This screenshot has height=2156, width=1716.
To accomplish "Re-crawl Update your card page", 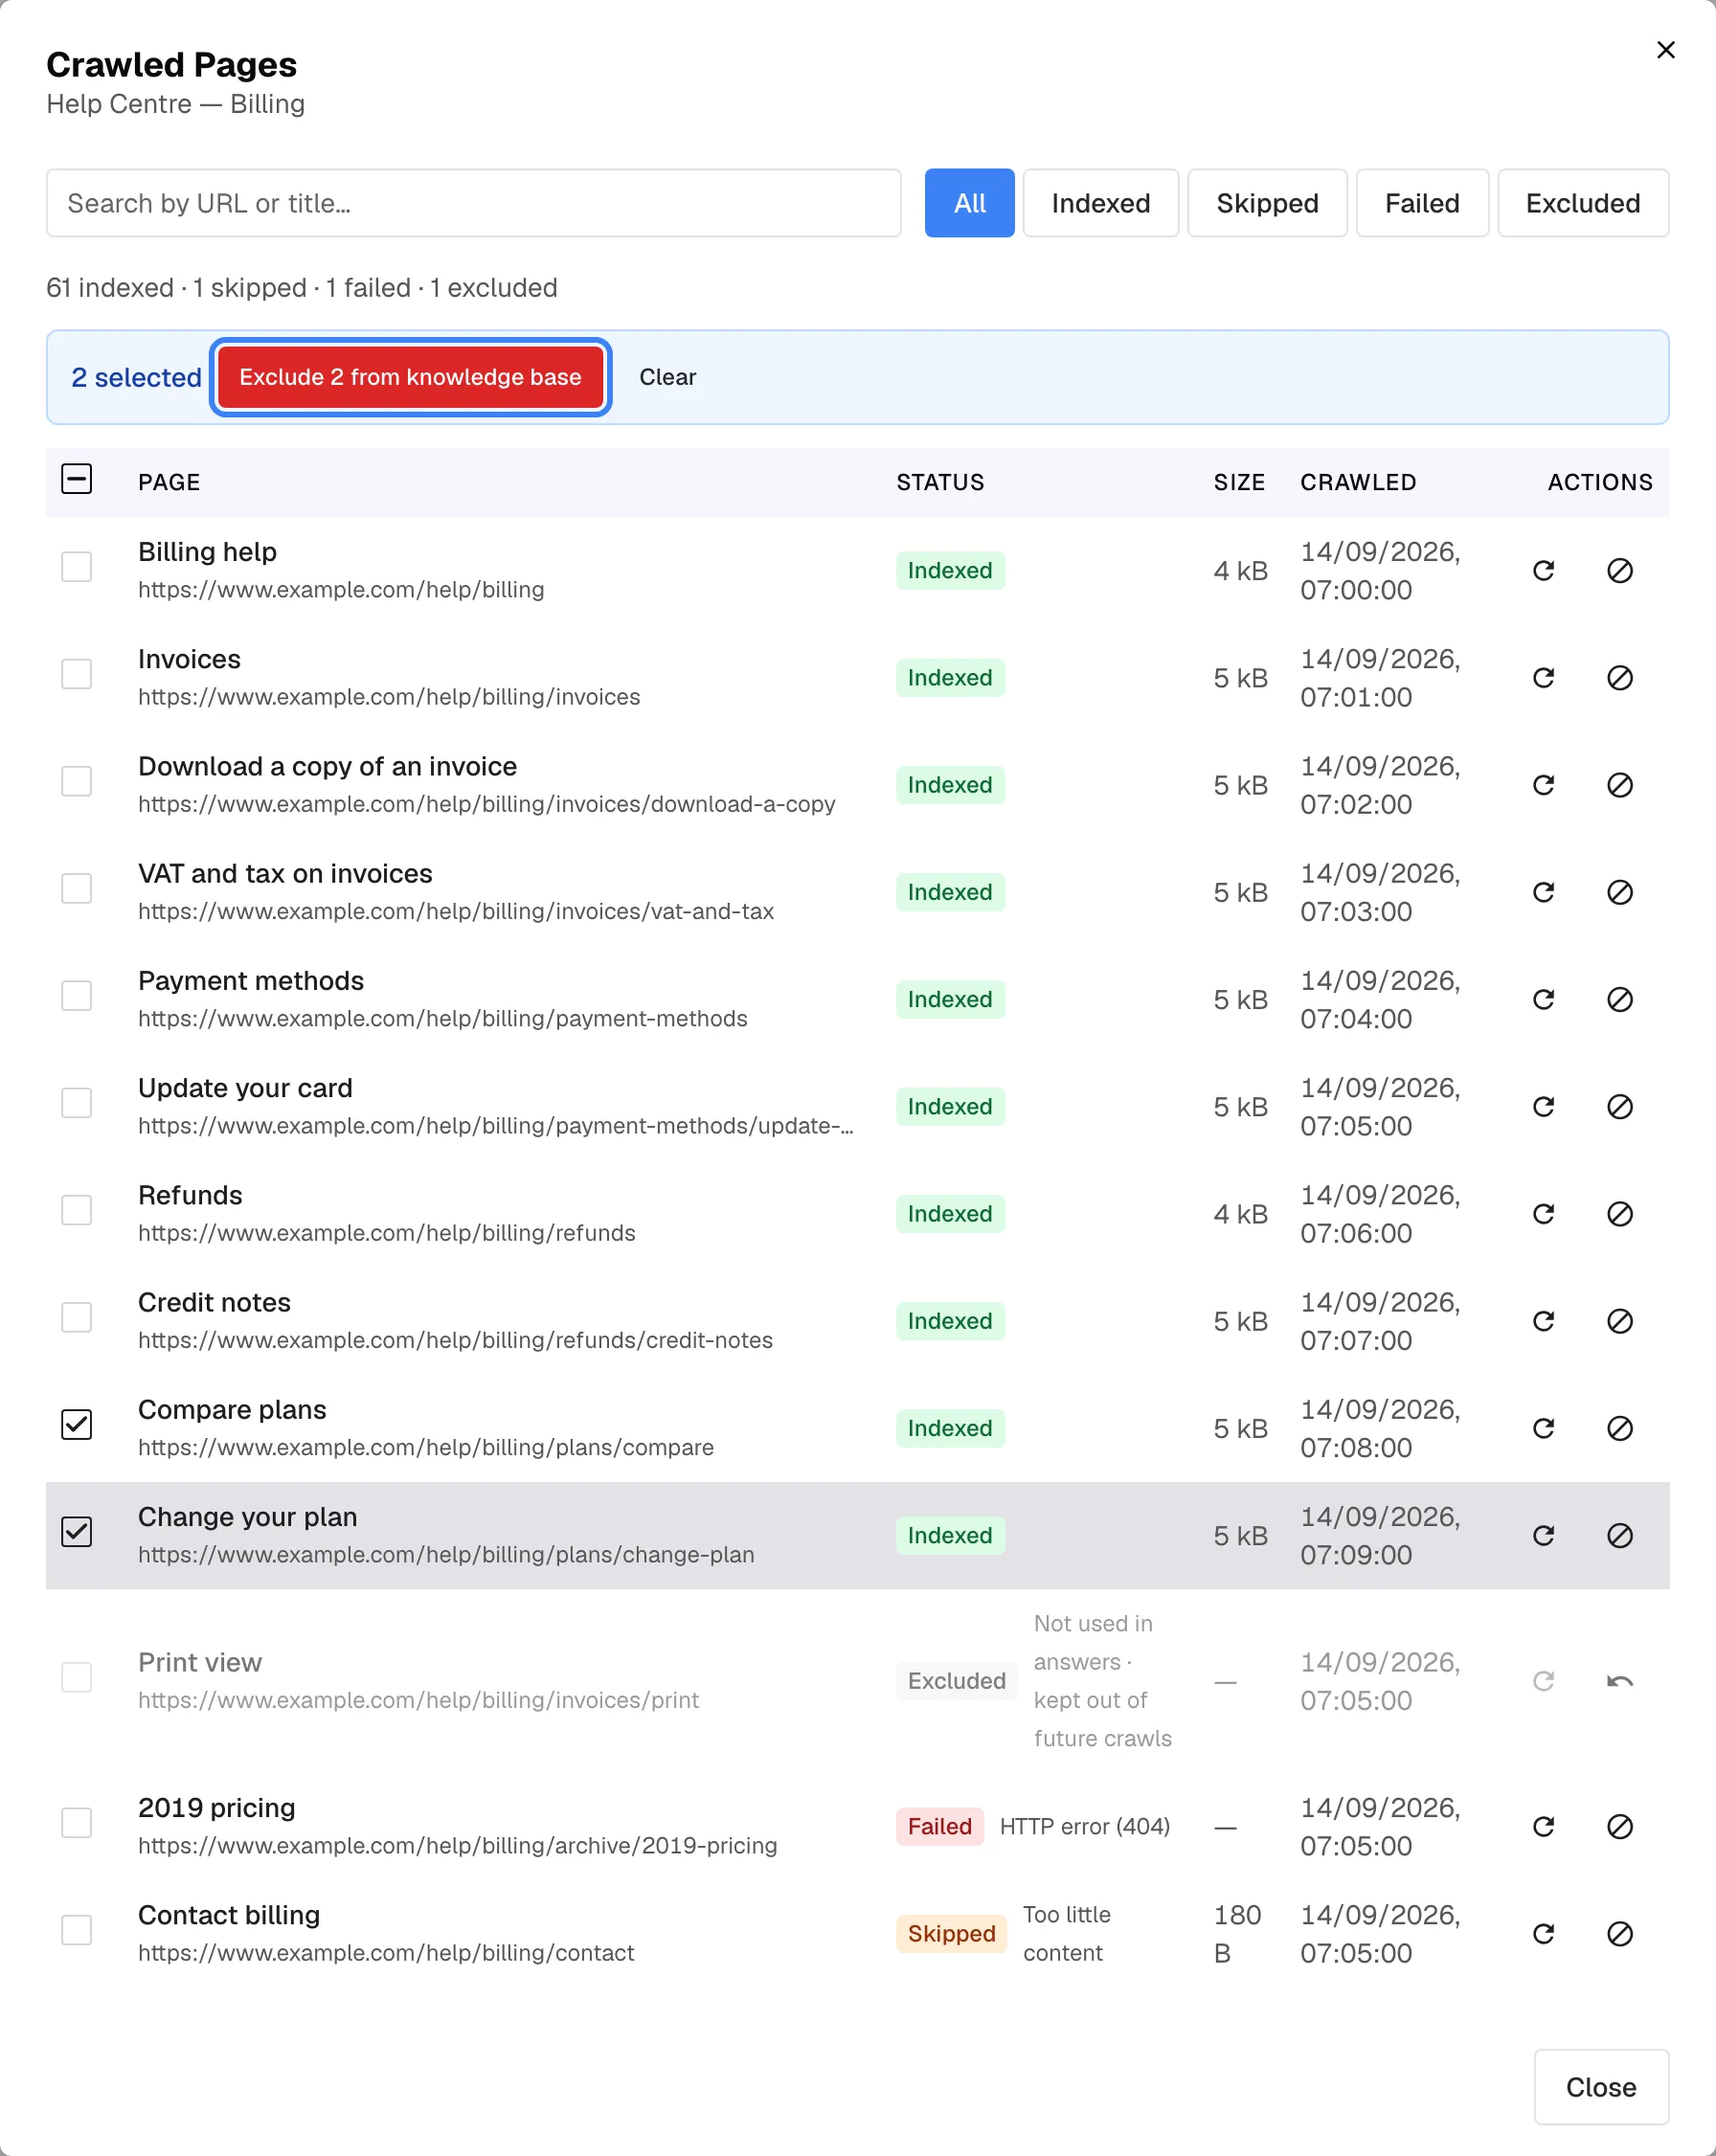I will pyautogui.click(x=1543, y=1106).
